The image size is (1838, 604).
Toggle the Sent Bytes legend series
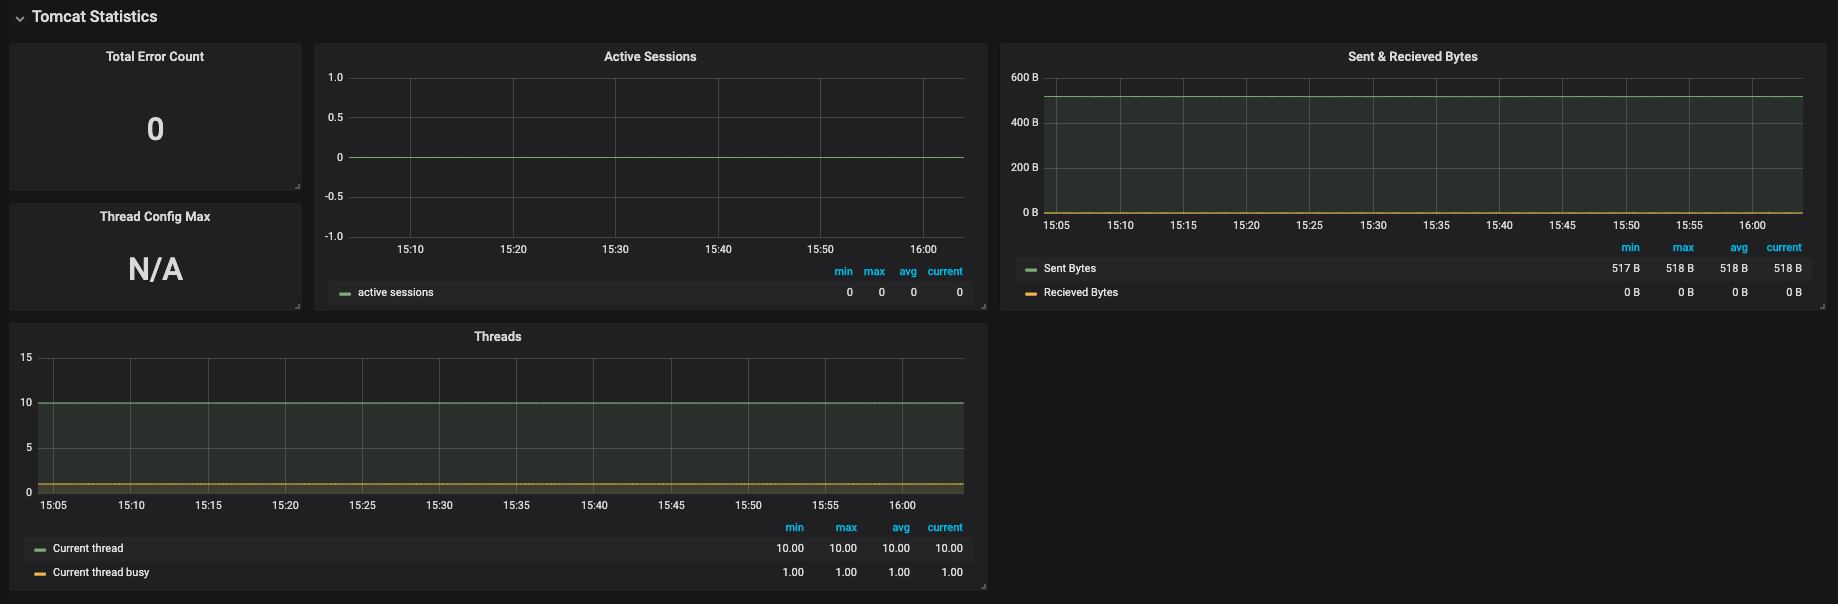(x=1070, y=269)
